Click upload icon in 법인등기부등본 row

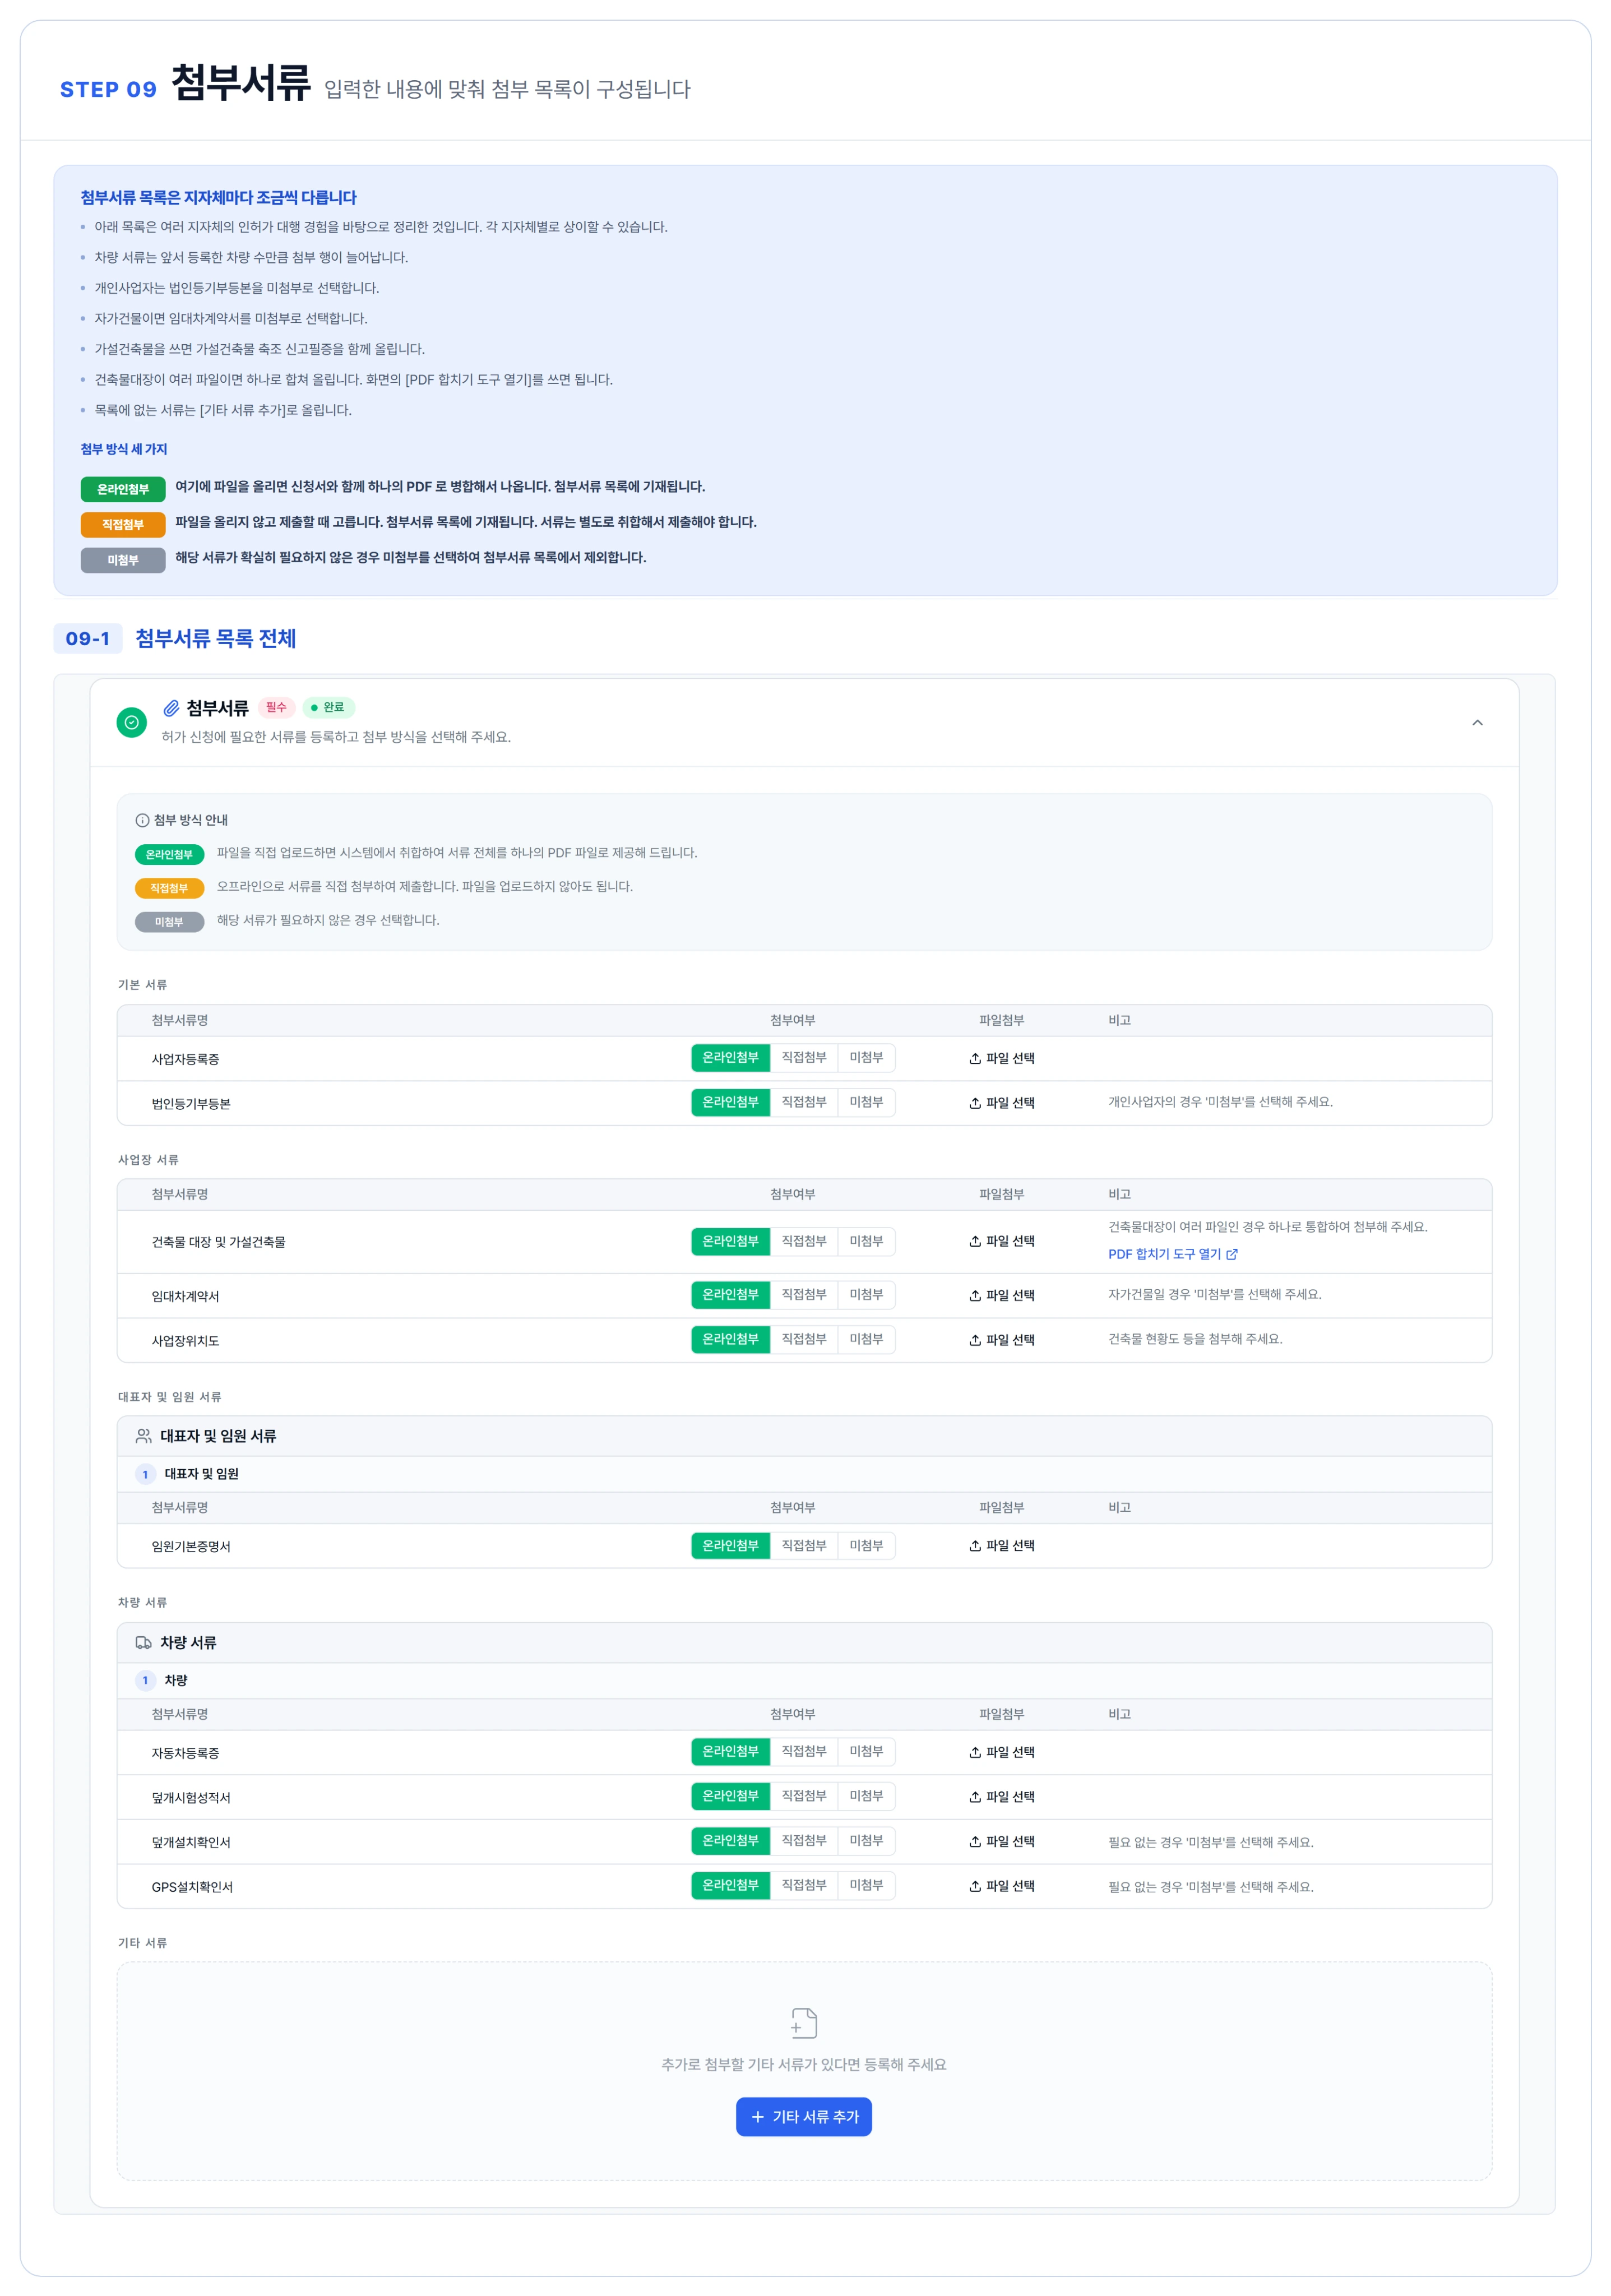[975, 1103]
